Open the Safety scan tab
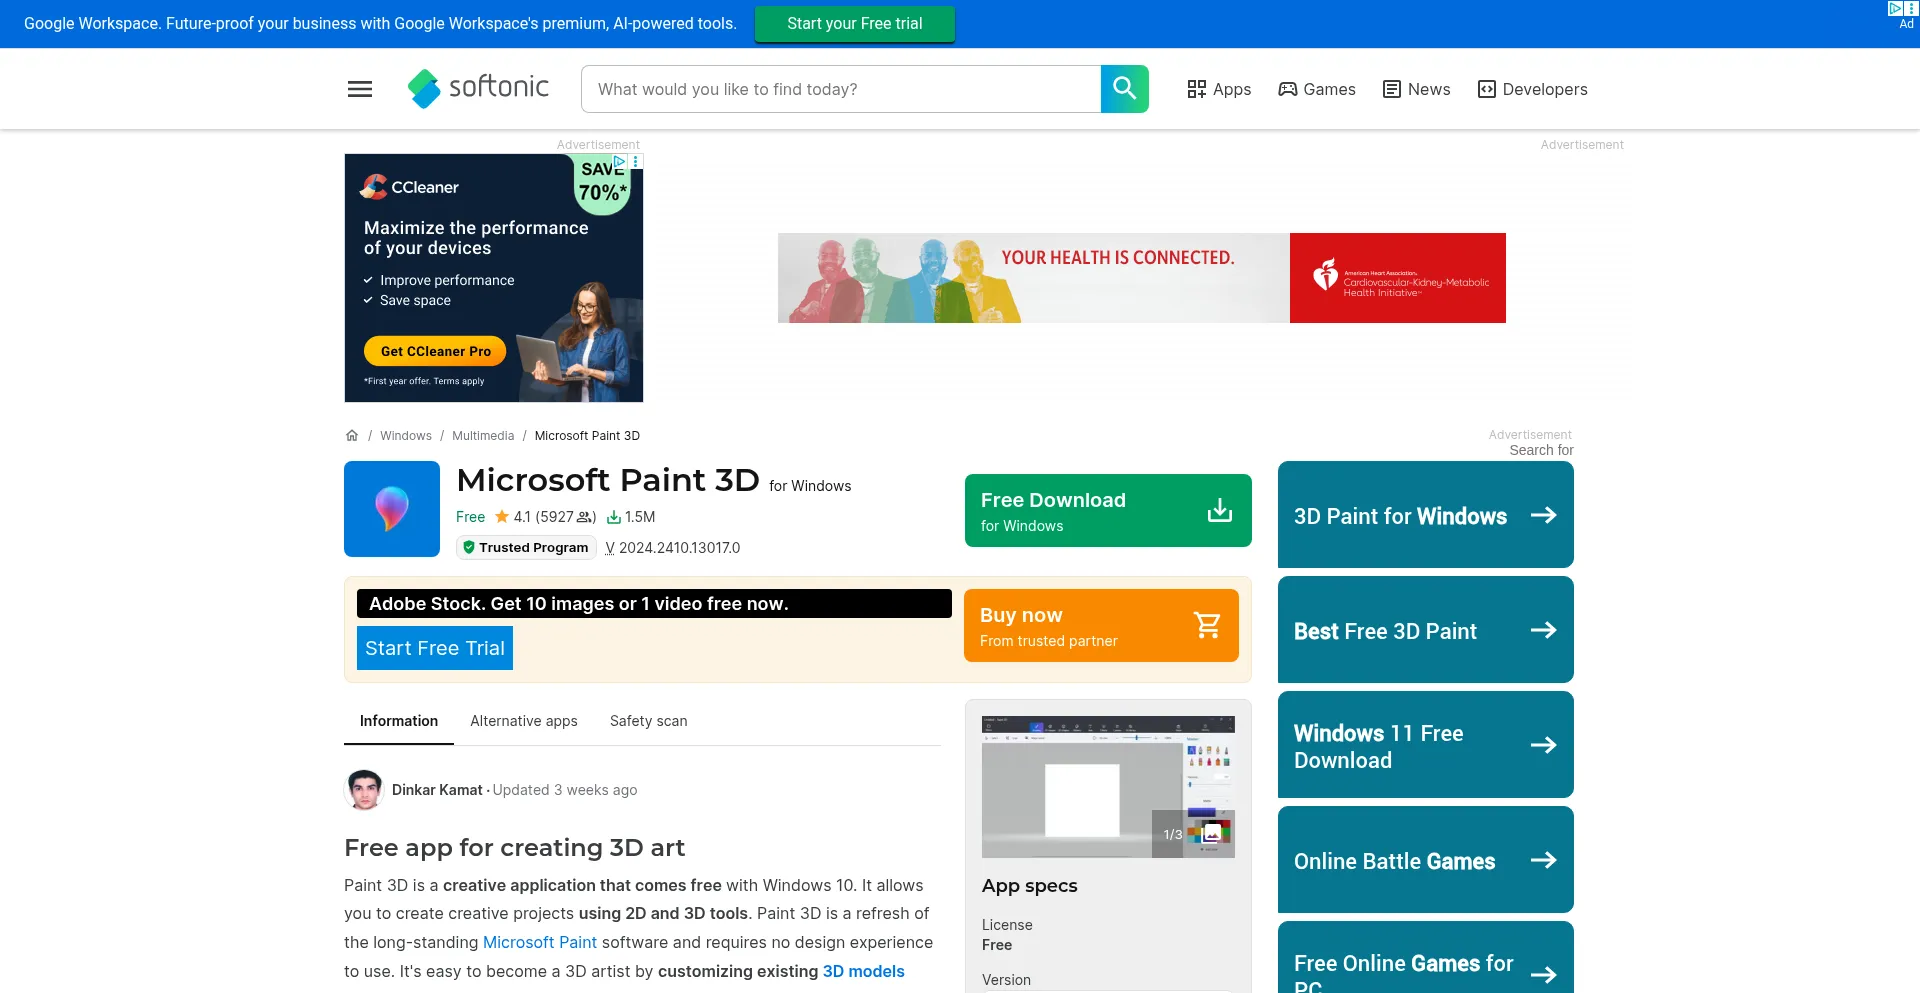The width and height of the screenshot is (1920, 993). coord(648,721)
